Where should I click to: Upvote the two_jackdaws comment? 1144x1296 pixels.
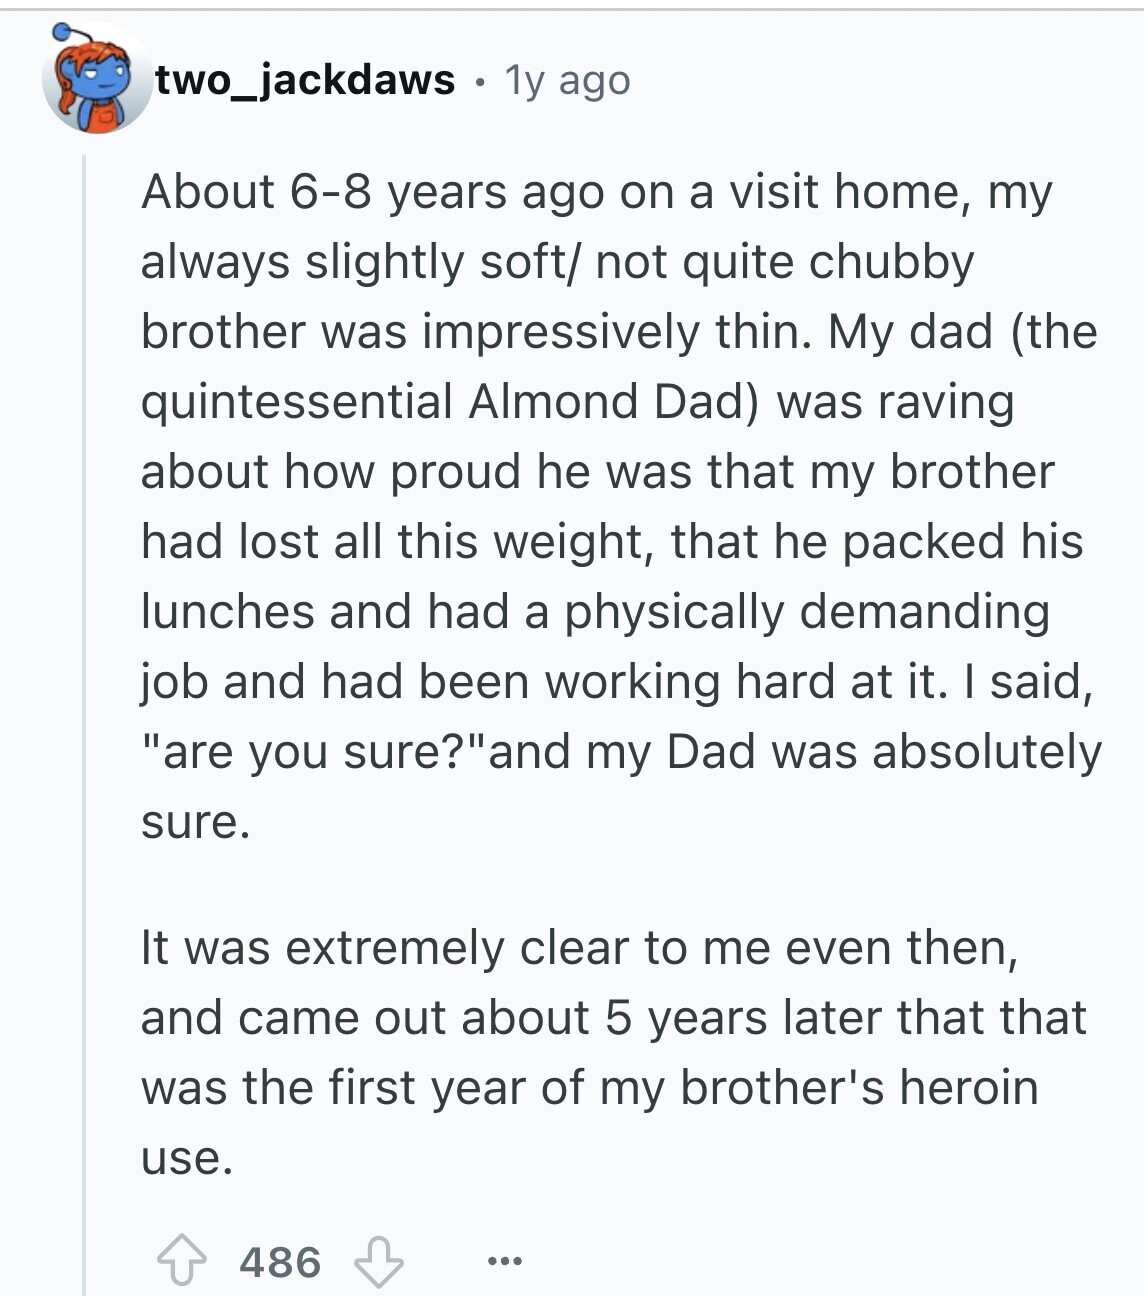point(180,1262)
